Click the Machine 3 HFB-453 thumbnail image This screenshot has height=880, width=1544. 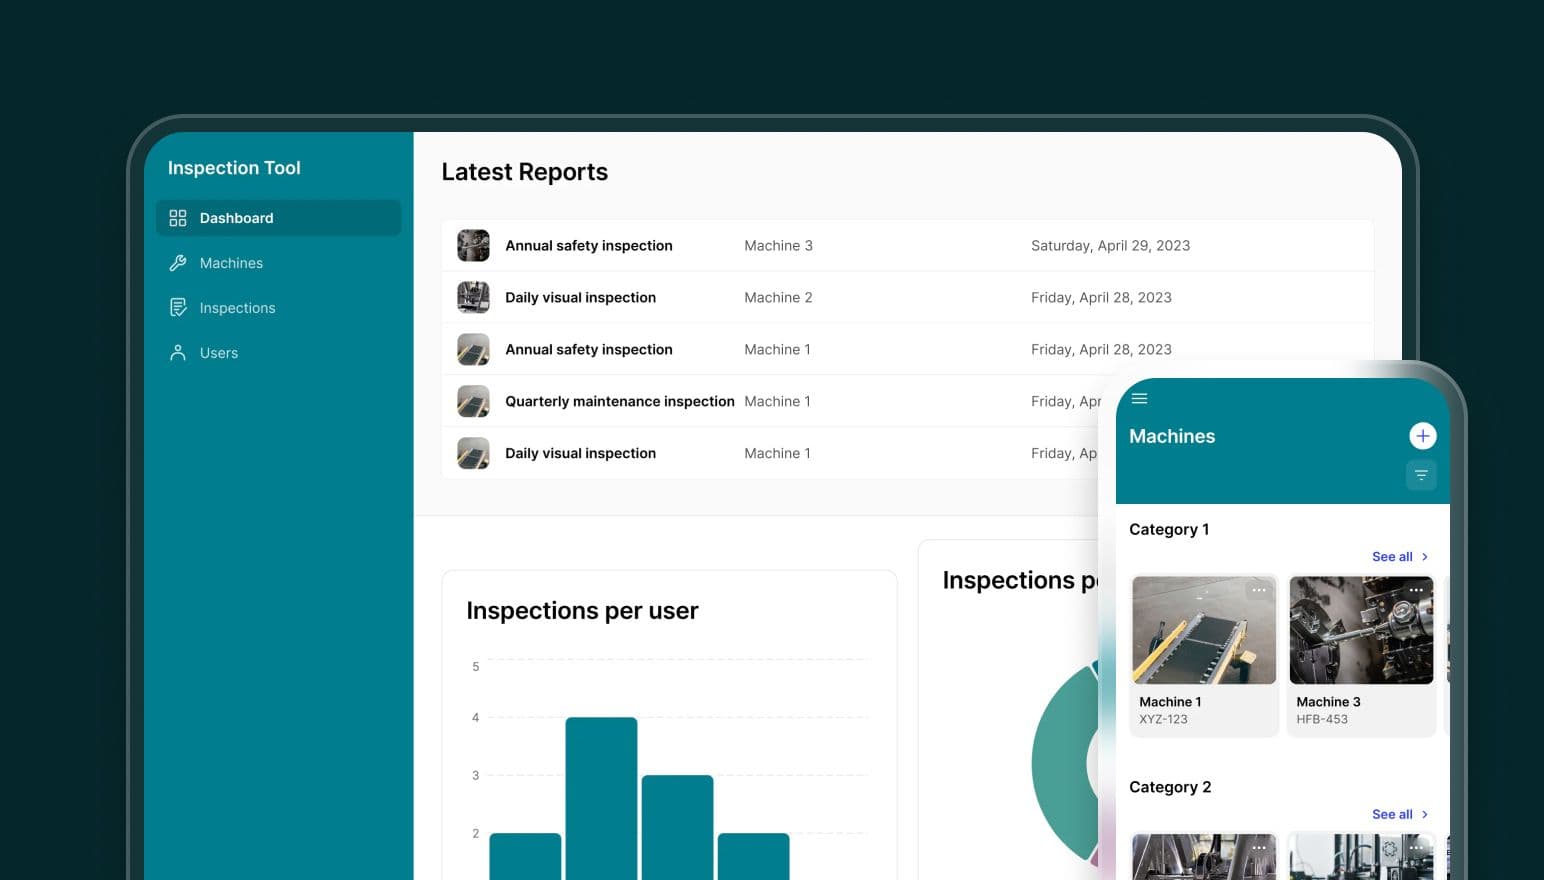[x=1361, y=631]
